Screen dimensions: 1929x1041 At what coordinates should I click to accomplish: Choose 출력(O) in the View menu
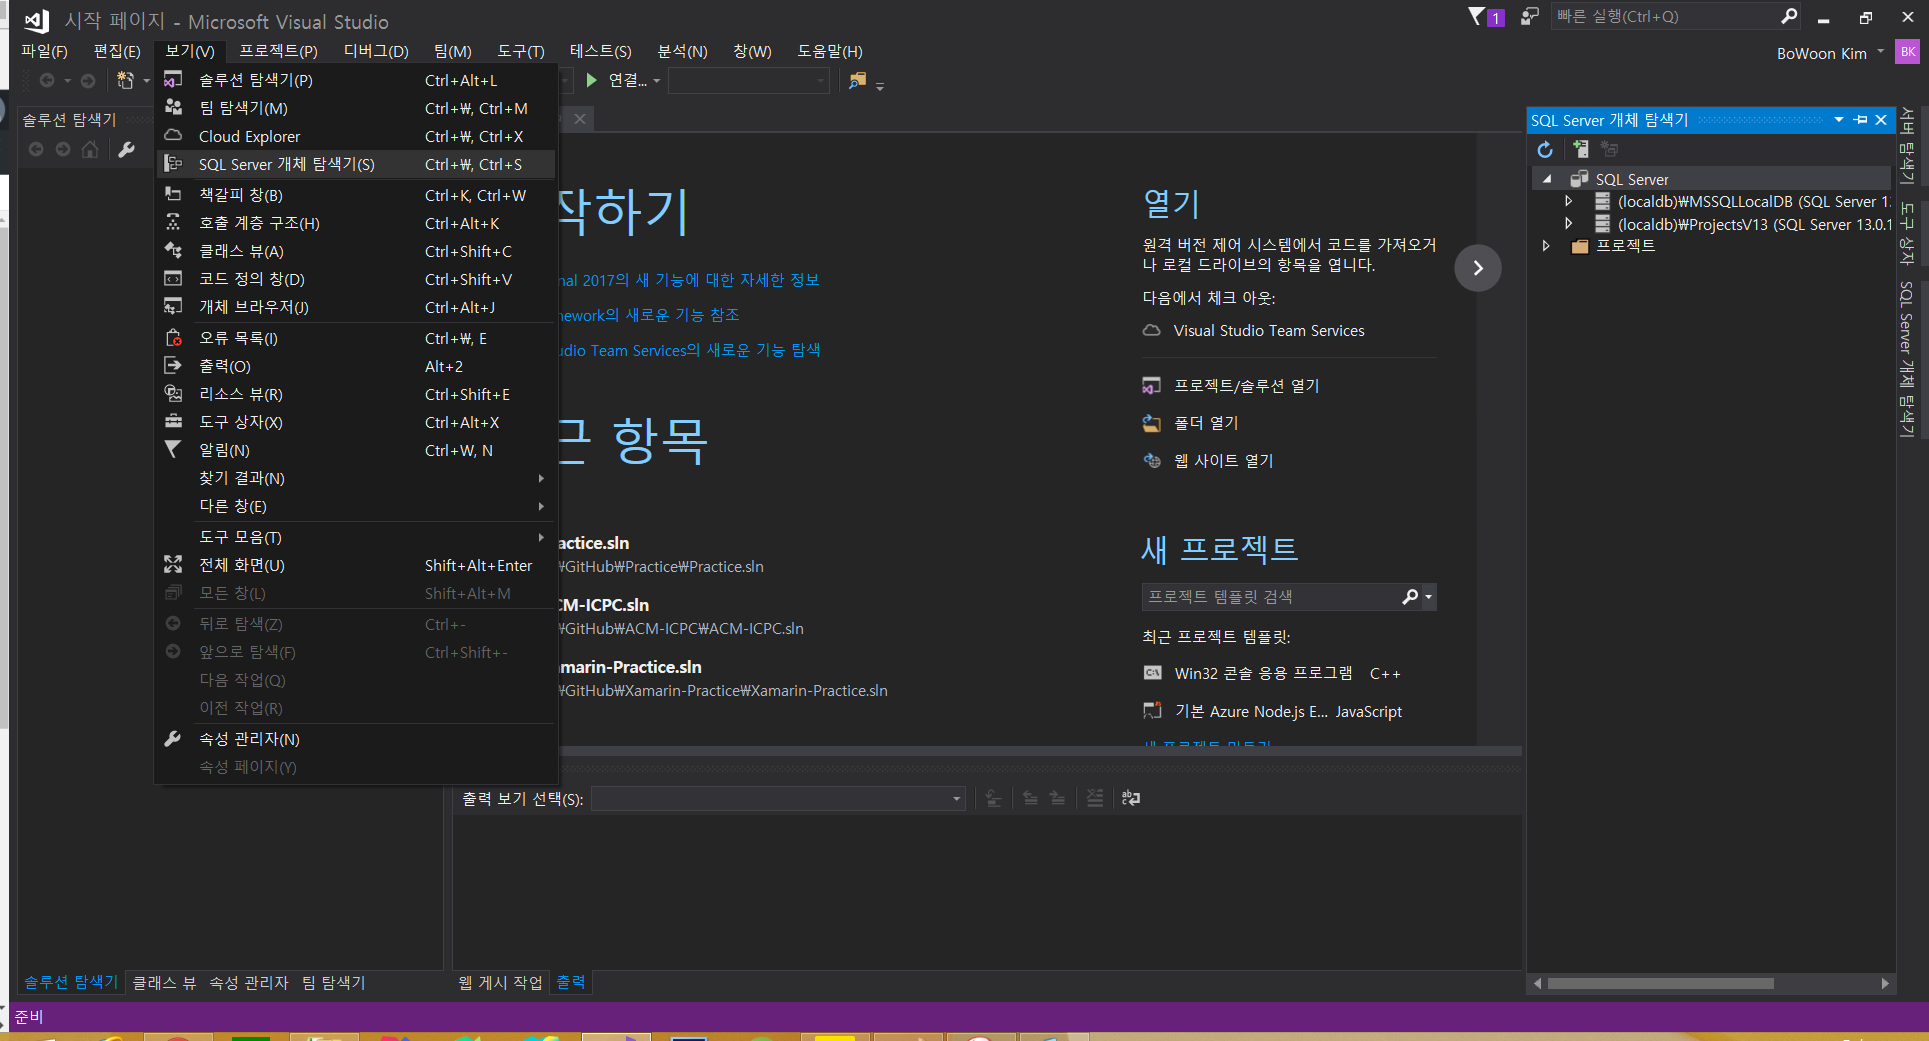356,366
